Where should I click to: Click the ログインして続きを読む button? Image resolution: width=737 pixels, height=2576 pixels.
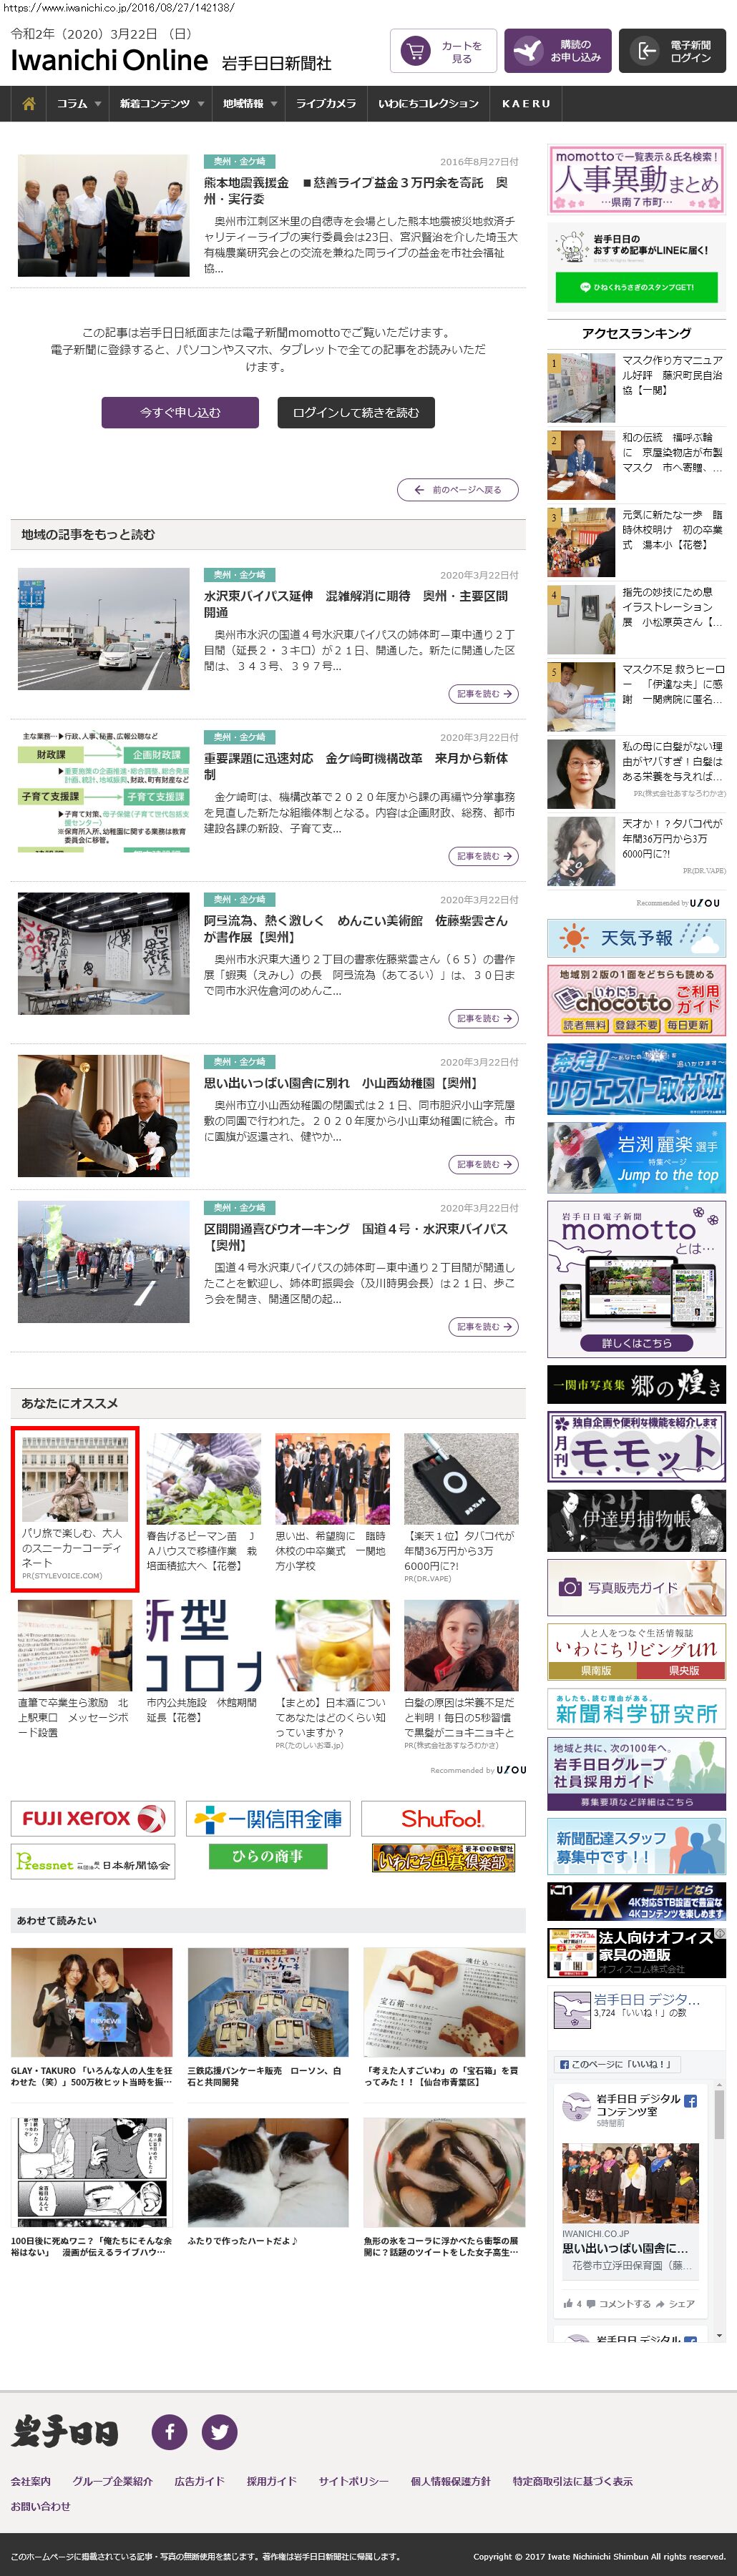click(356, 412)
